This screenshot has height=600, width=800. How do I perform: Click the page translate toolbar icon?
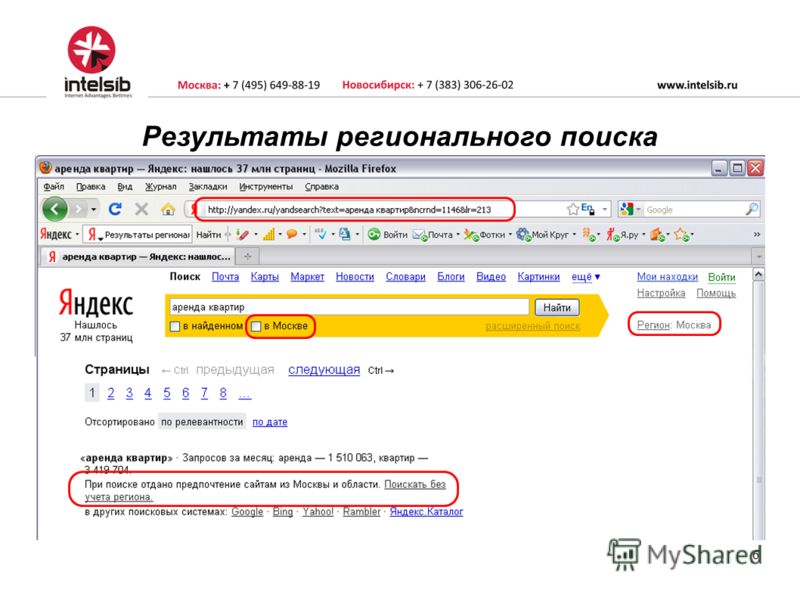click(x=345, y=235)
